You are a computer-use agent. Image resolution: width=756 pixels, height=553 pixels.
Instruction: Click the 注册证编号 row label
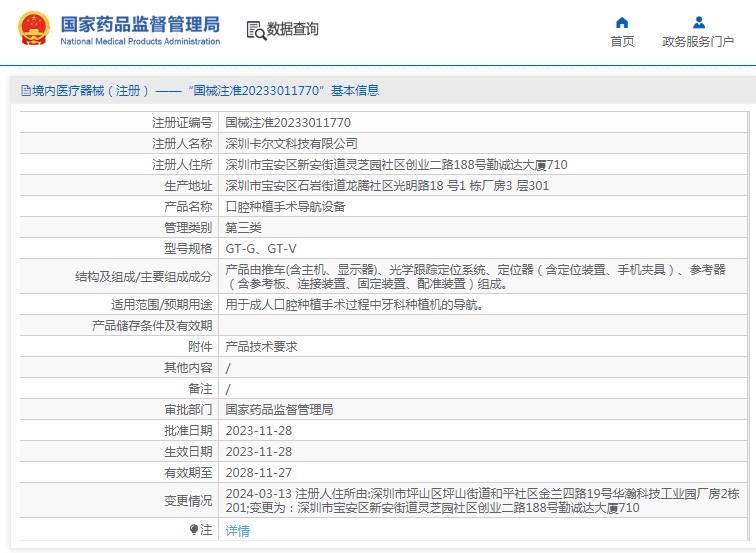pyautogui.click(x=182, y=122)
